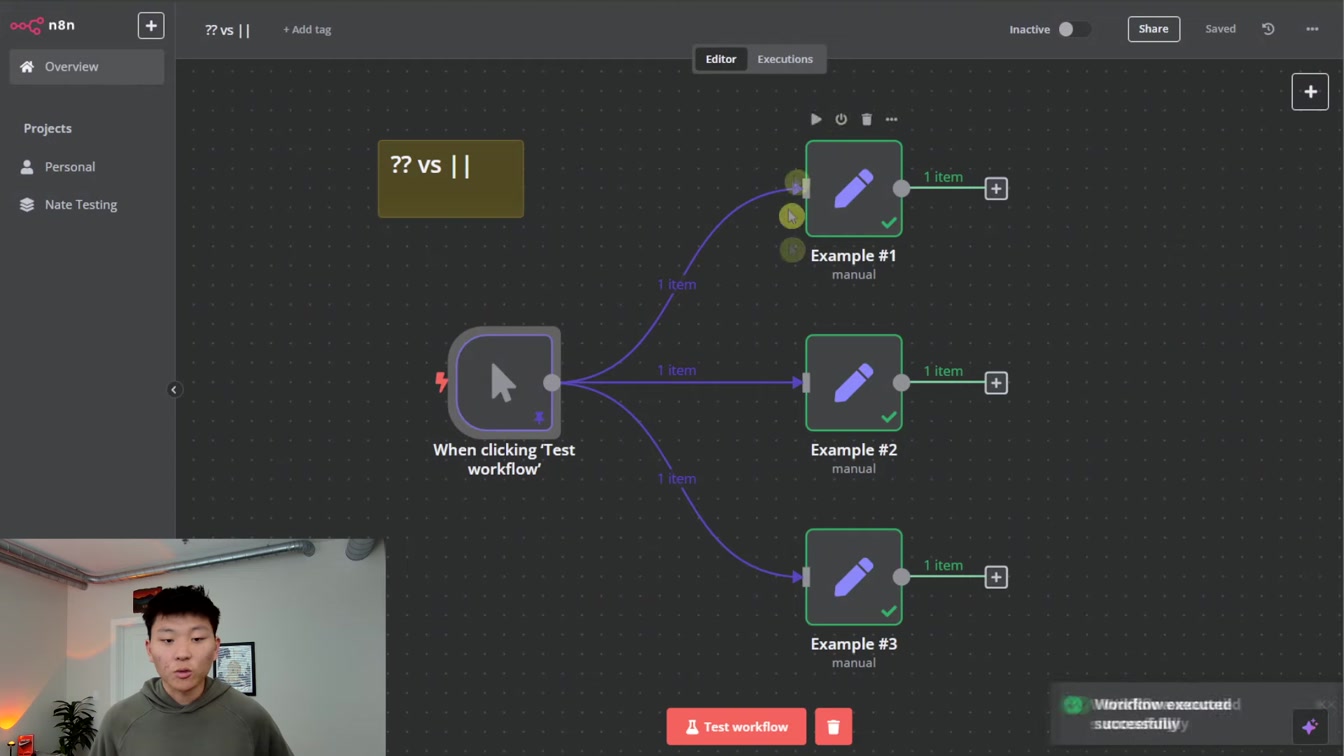Select the Example #1 pencil node

[x=854, y=189]
